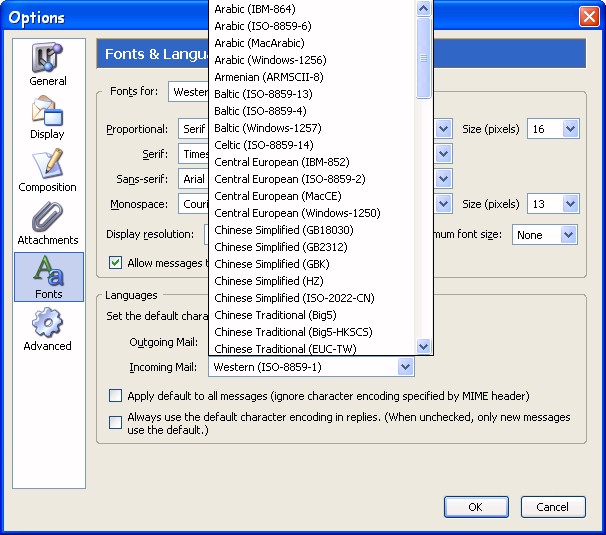This screenshot has width=606, height=535.
Task: Open the Advanced options panel
Action: tap(48, 329)
